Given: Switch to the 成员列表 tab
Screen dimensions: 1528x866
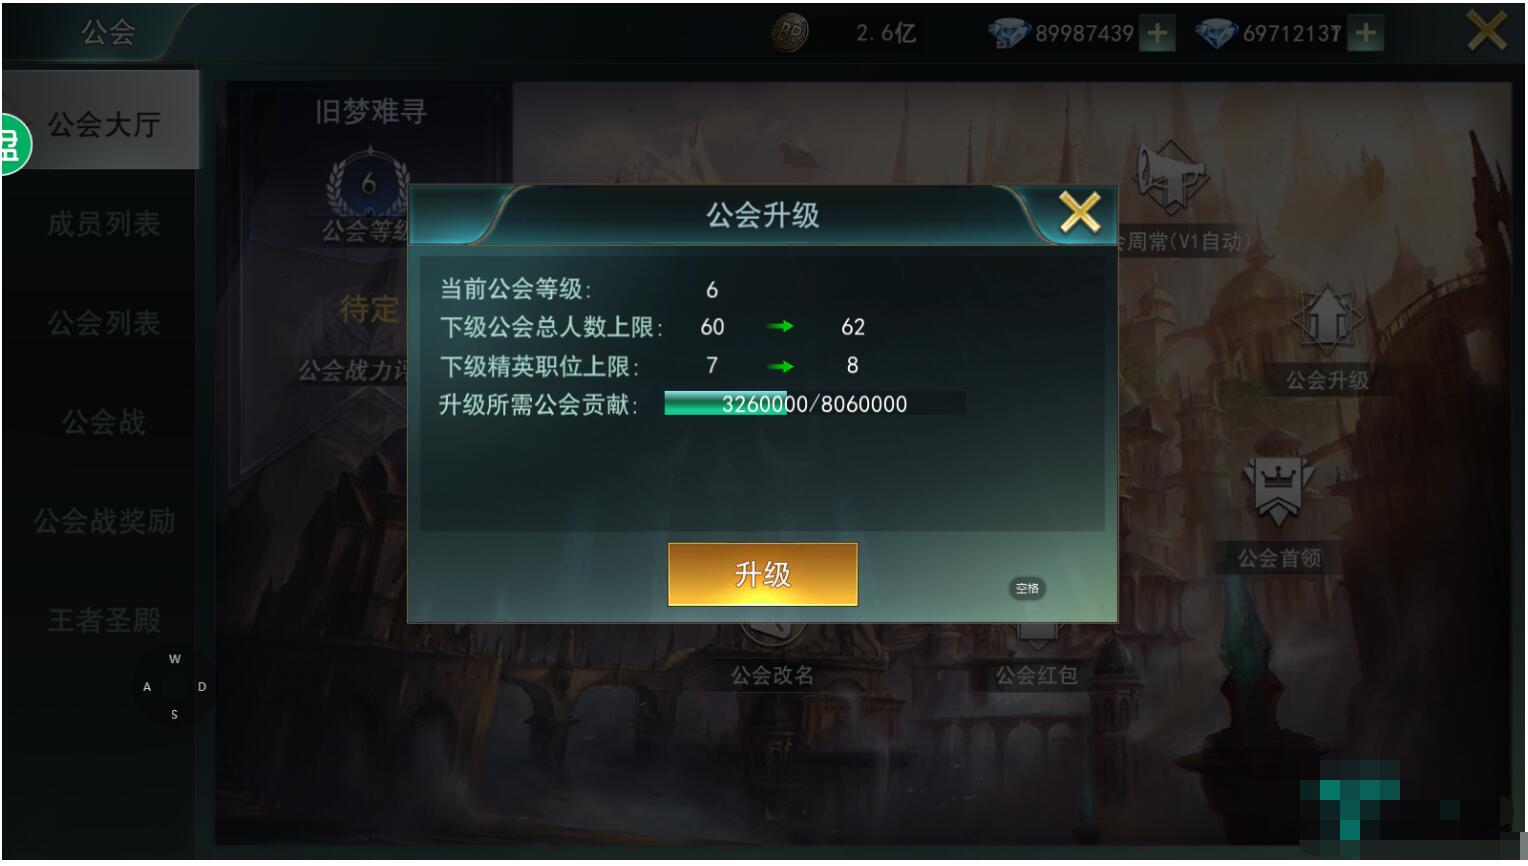Looking at the screenshot, I should click(103, 224).
